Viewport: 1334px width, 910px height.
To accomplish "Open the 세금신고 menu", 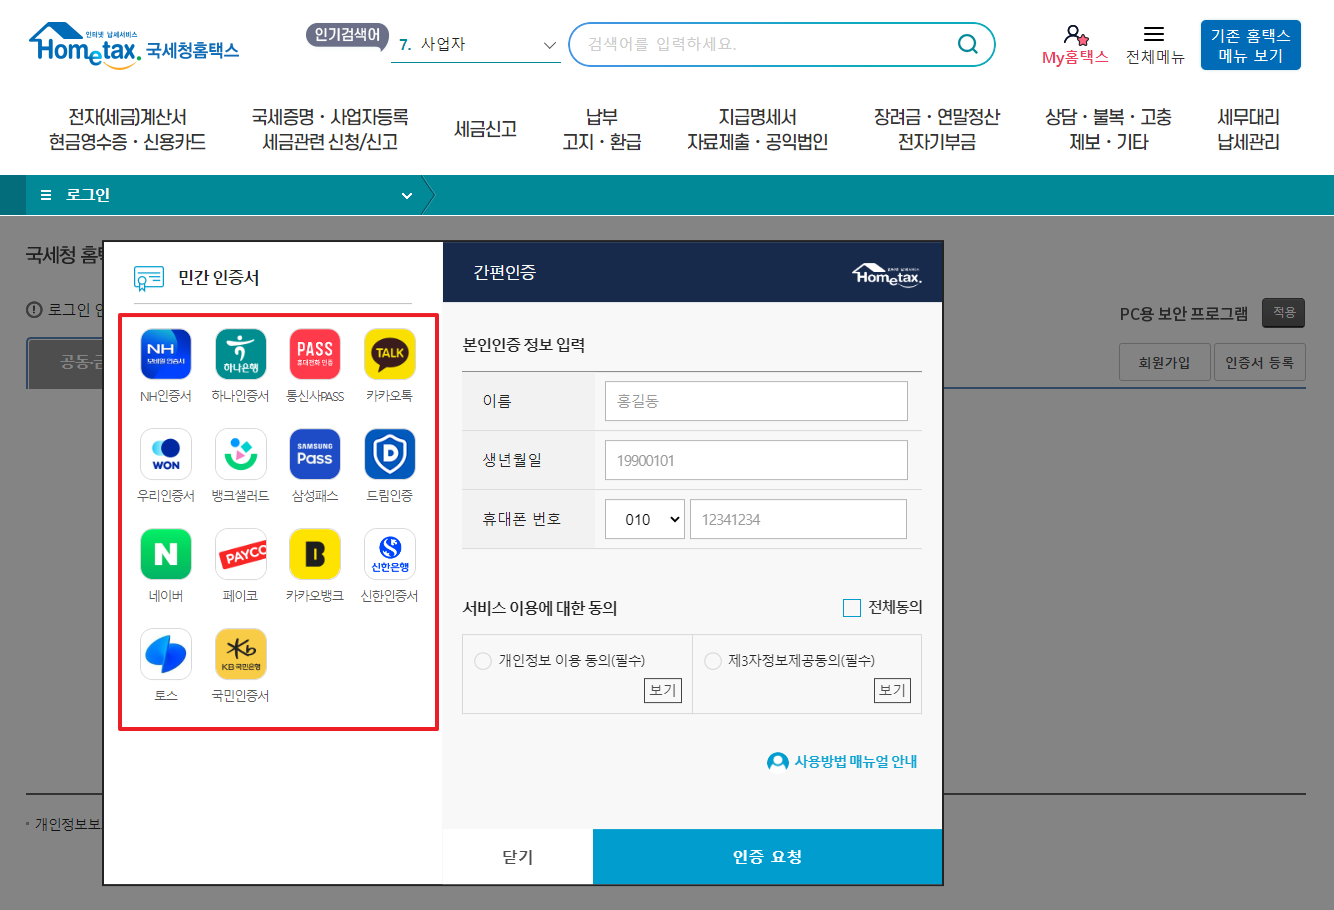I will click(x=485, y=130).
